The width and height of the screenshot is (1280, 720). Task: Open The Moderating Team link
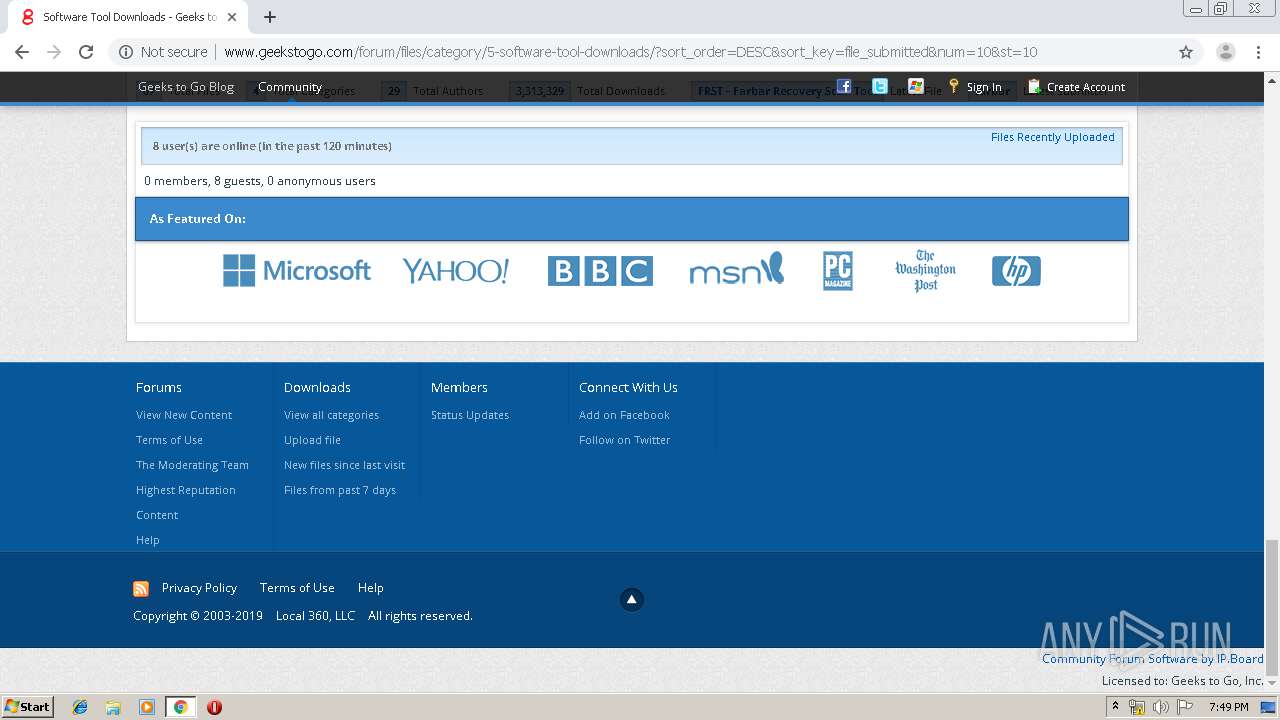pos(192,465)
